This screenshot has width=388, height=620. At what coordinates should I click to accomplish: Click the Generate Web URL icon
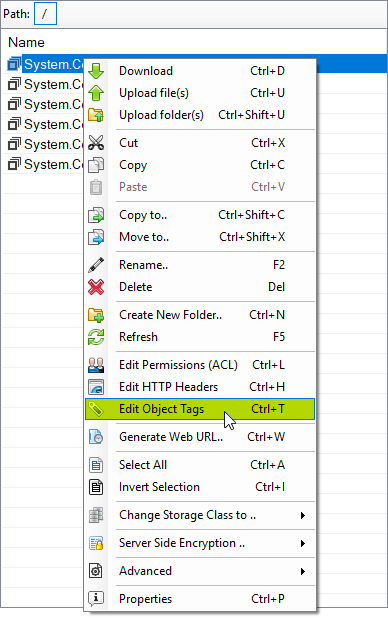pyautogui.click(x=96, y=437)
